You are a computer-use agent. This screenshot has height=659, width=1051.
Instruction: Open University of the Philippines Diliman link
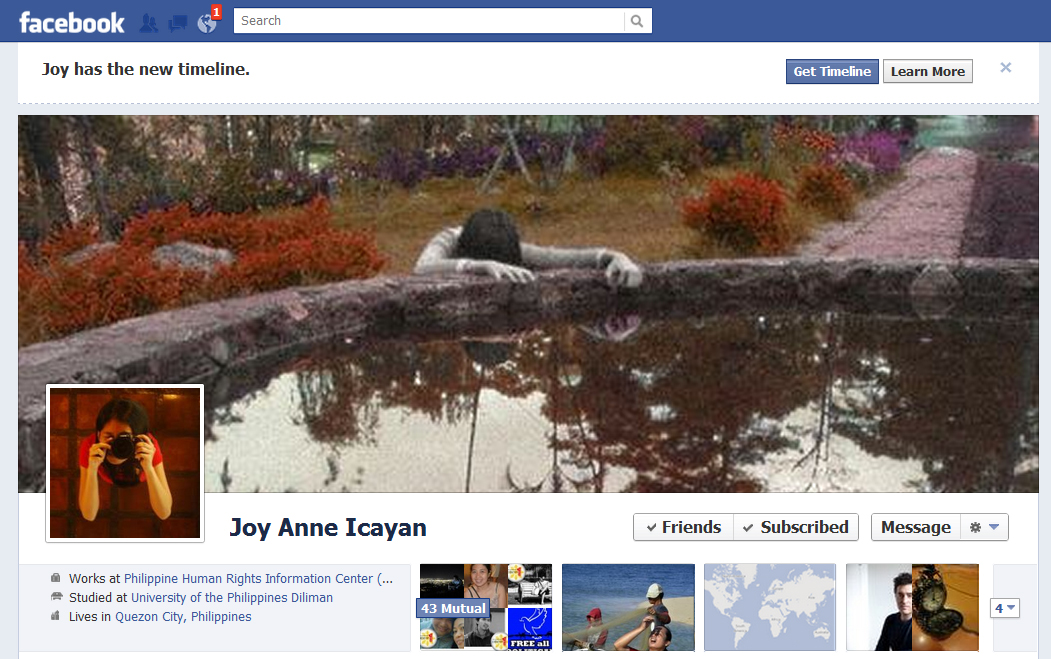232,598
